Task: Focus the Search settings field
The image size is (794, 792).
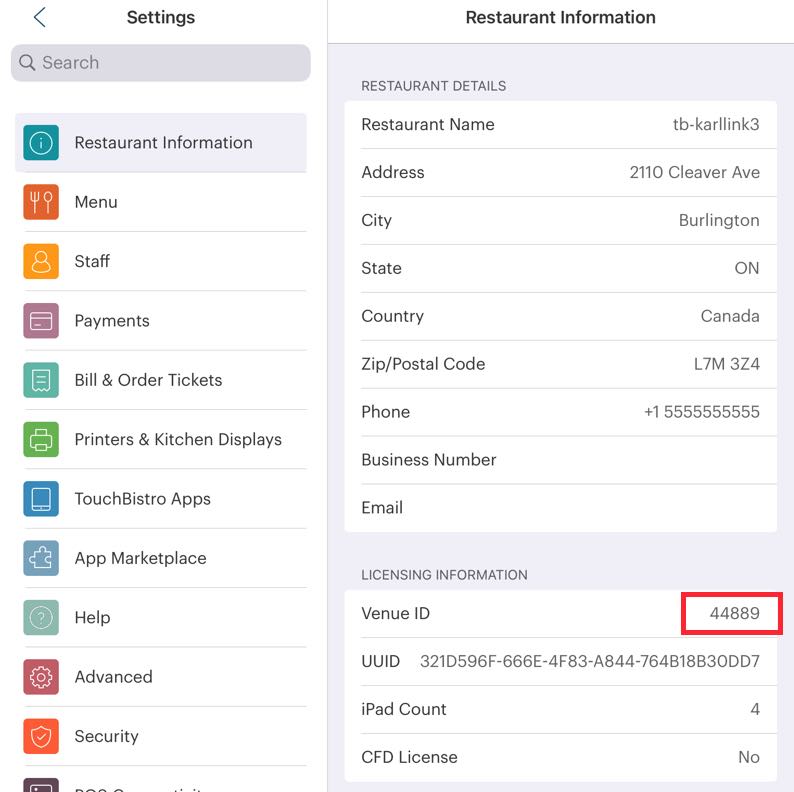Action: pos(161,63)
